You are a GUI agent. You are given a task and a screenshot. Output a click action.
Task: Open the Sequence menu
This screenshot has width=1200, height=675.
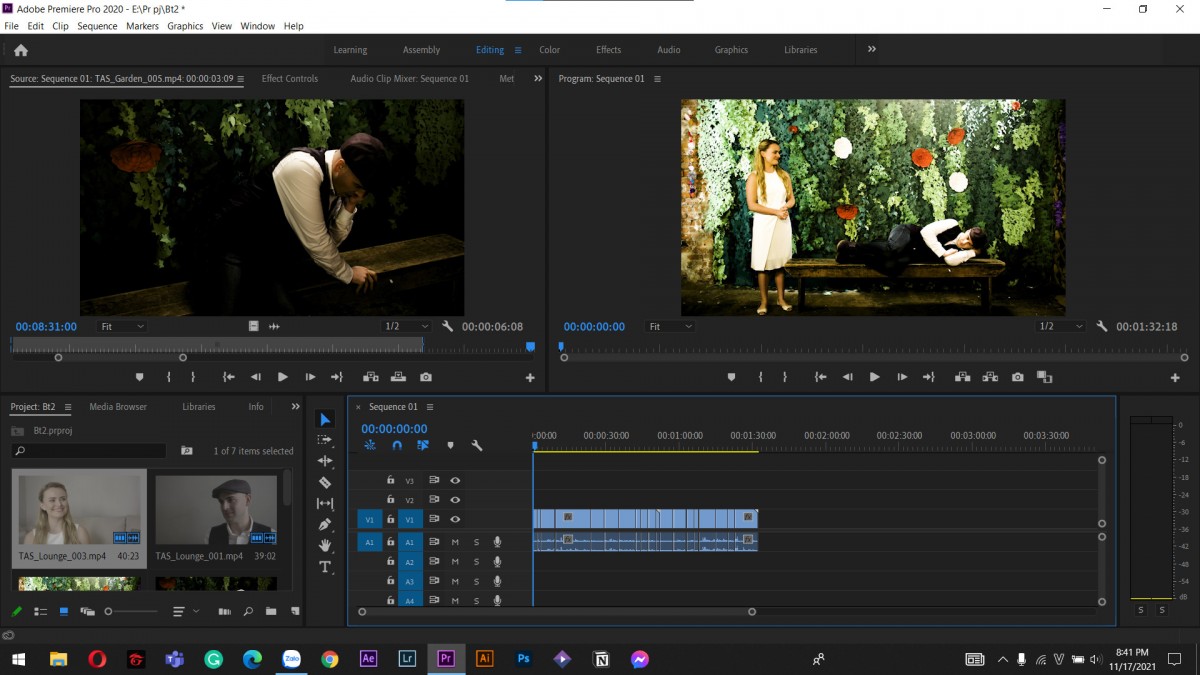pos(97,26)
